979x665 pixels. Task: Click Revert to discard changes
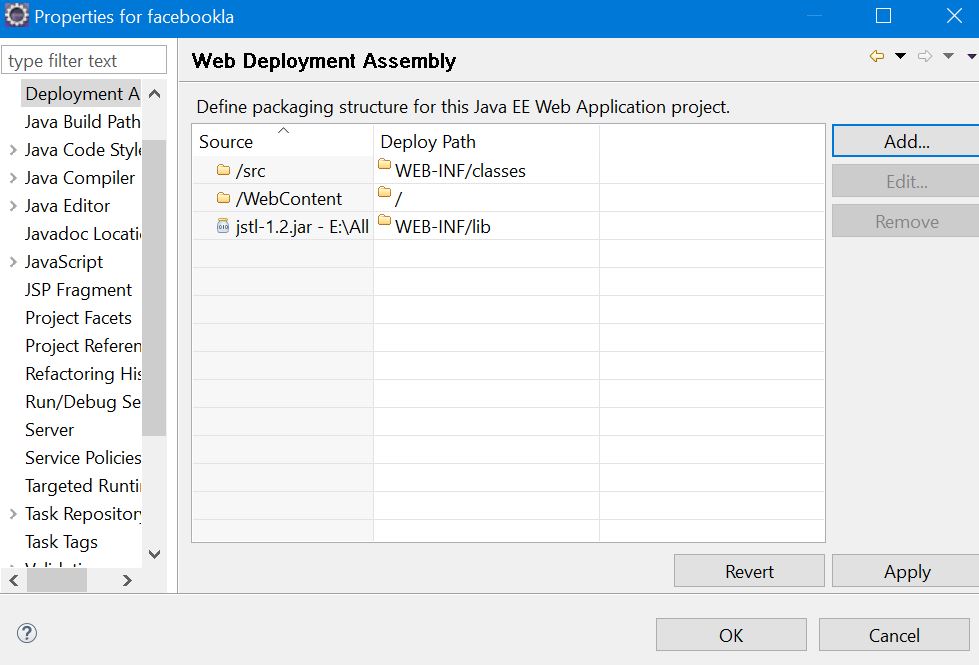point(748,571)
